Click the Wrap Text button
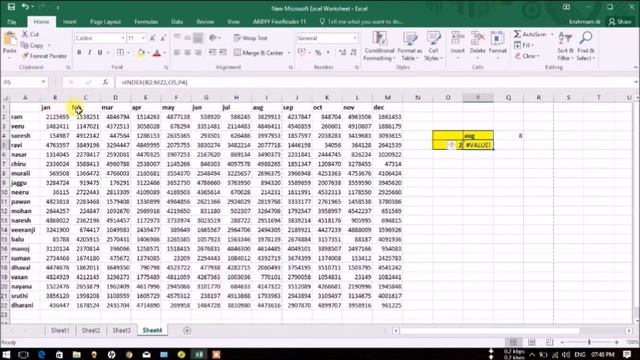Screen dimensions: 640x360 [251, 38]
